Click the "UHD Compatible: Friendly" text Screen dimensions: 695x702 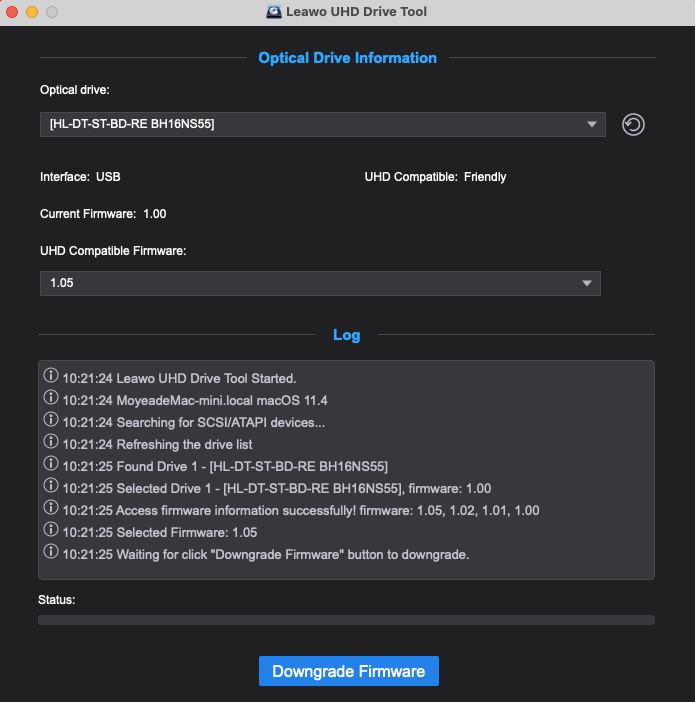coord(435,177)
